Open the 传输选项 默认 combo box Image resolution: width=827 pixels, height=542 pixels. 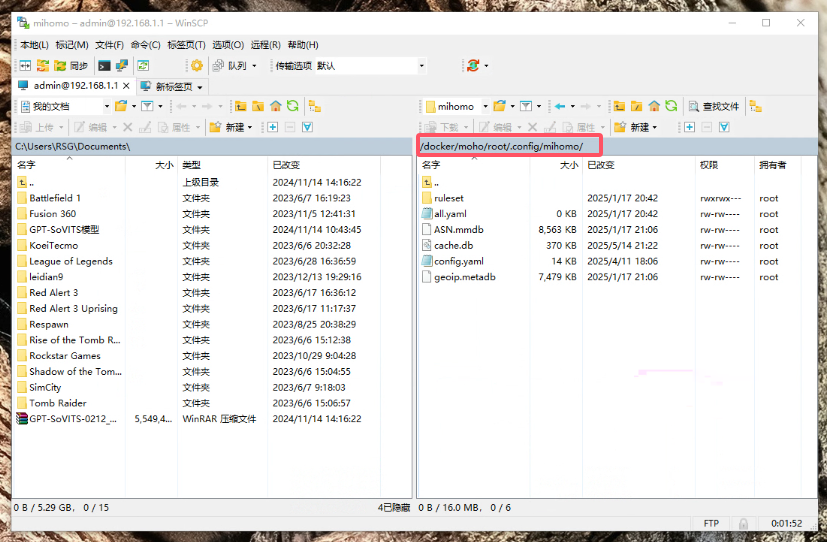pyautogui.click(x=370, y=66)
